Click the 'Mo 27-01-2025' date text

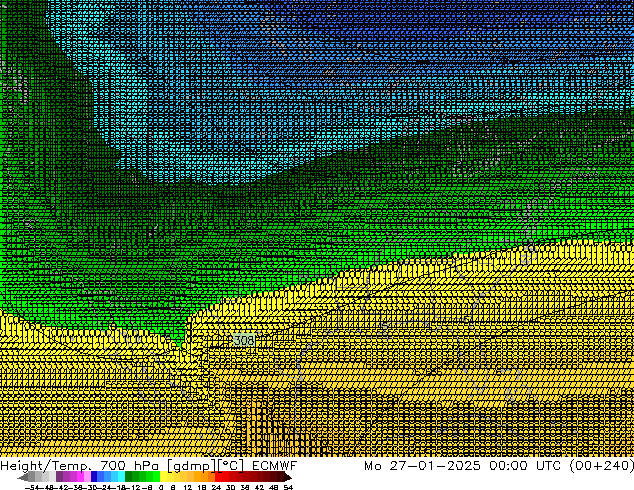pos(422,466)
